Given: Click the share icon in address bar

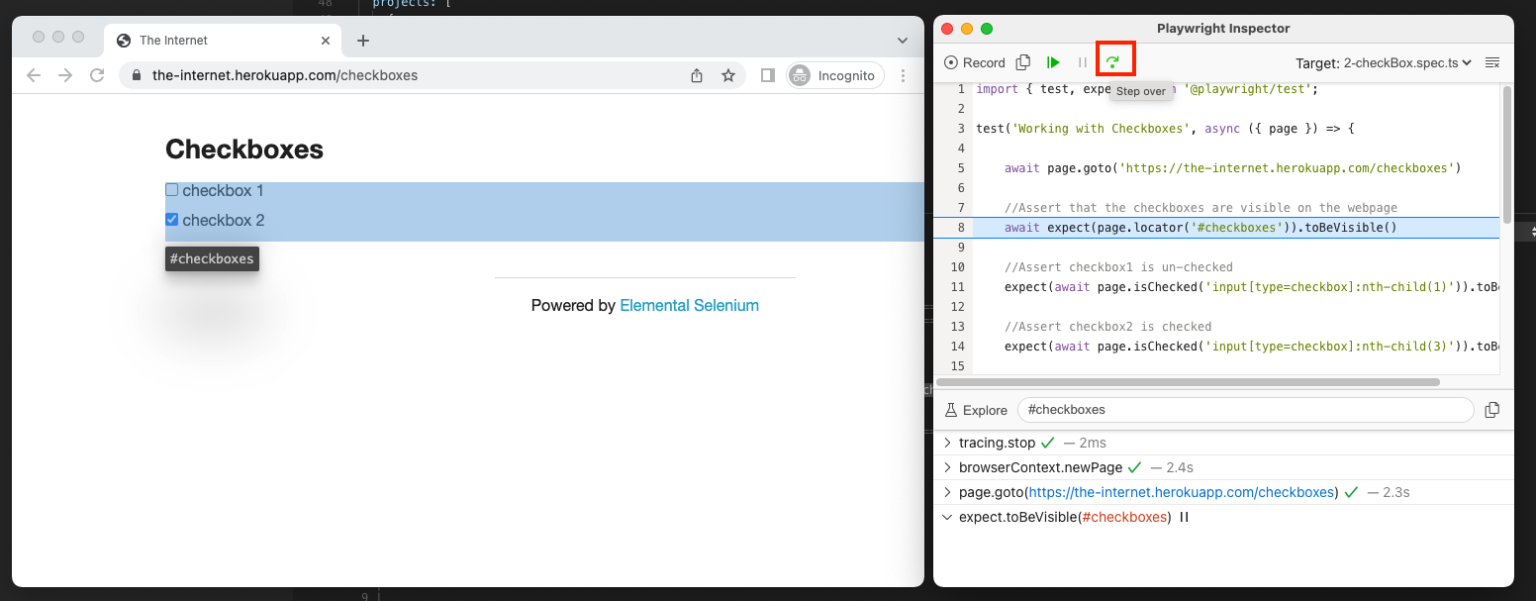Looking at the screenshot, I should [x=697, y=75].
